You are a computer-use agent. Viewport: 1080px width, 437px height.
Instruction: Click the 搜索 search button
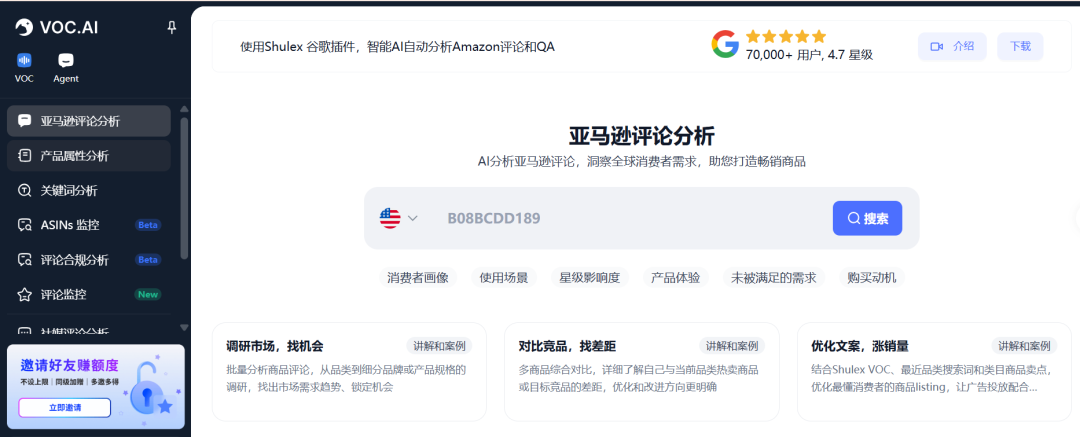tap(867, 218)
